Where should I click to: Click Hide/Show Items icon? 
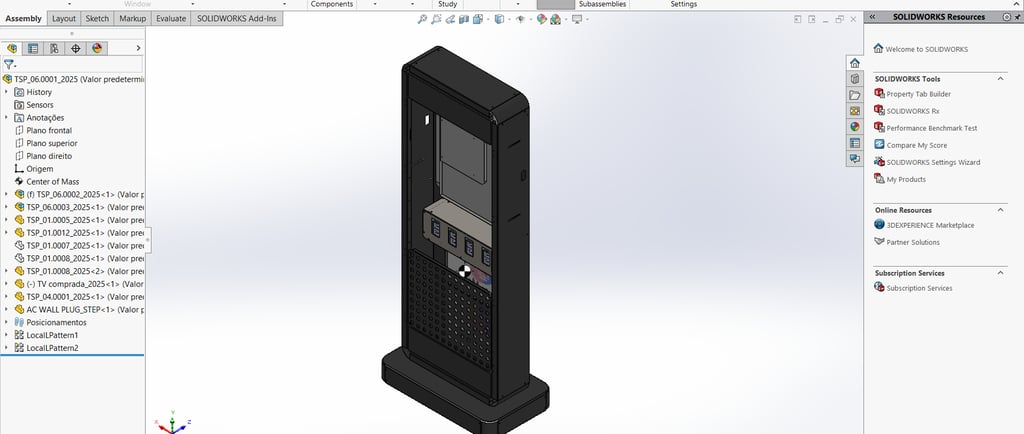520,20
